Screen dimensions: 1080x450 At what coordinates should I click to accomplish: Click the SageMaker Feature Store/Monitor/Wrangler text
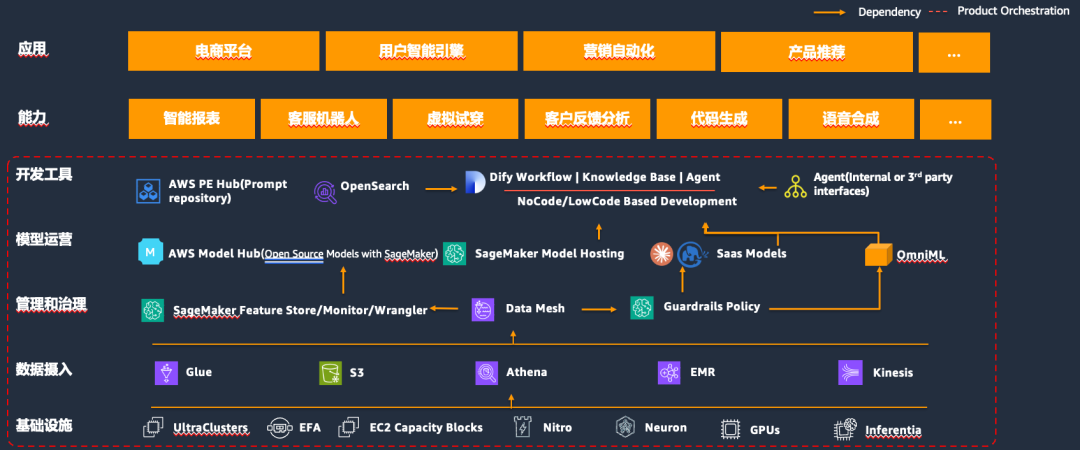point(300,310)
